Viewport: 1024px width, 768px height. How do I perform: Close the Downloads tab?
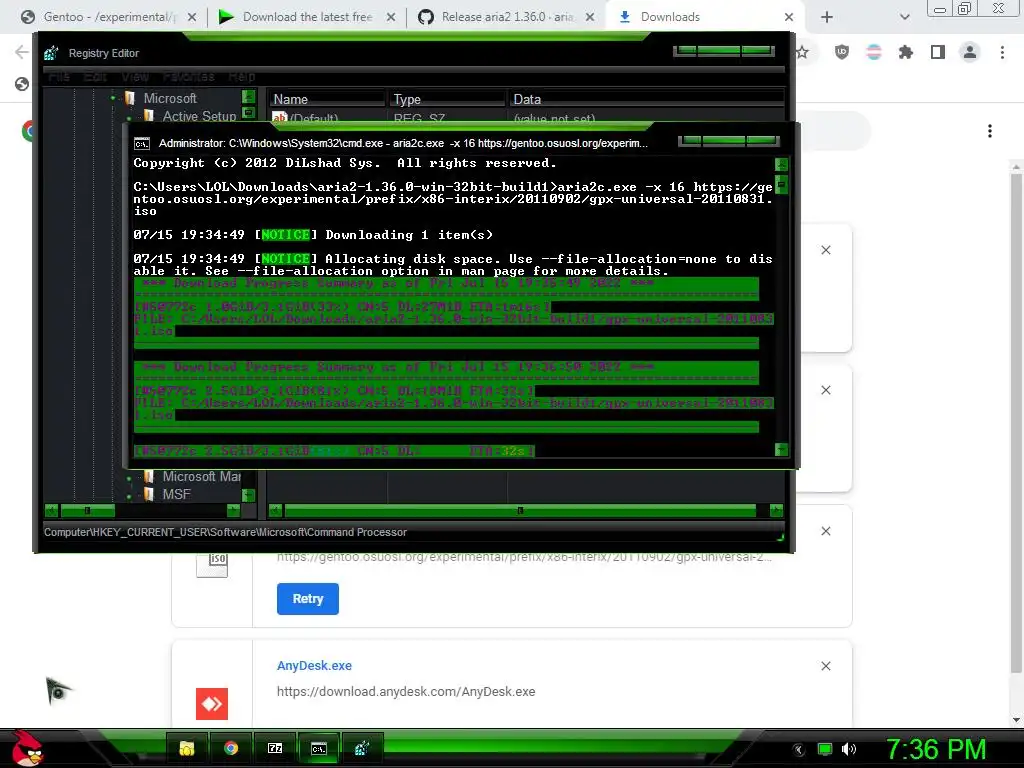(789, 18)
